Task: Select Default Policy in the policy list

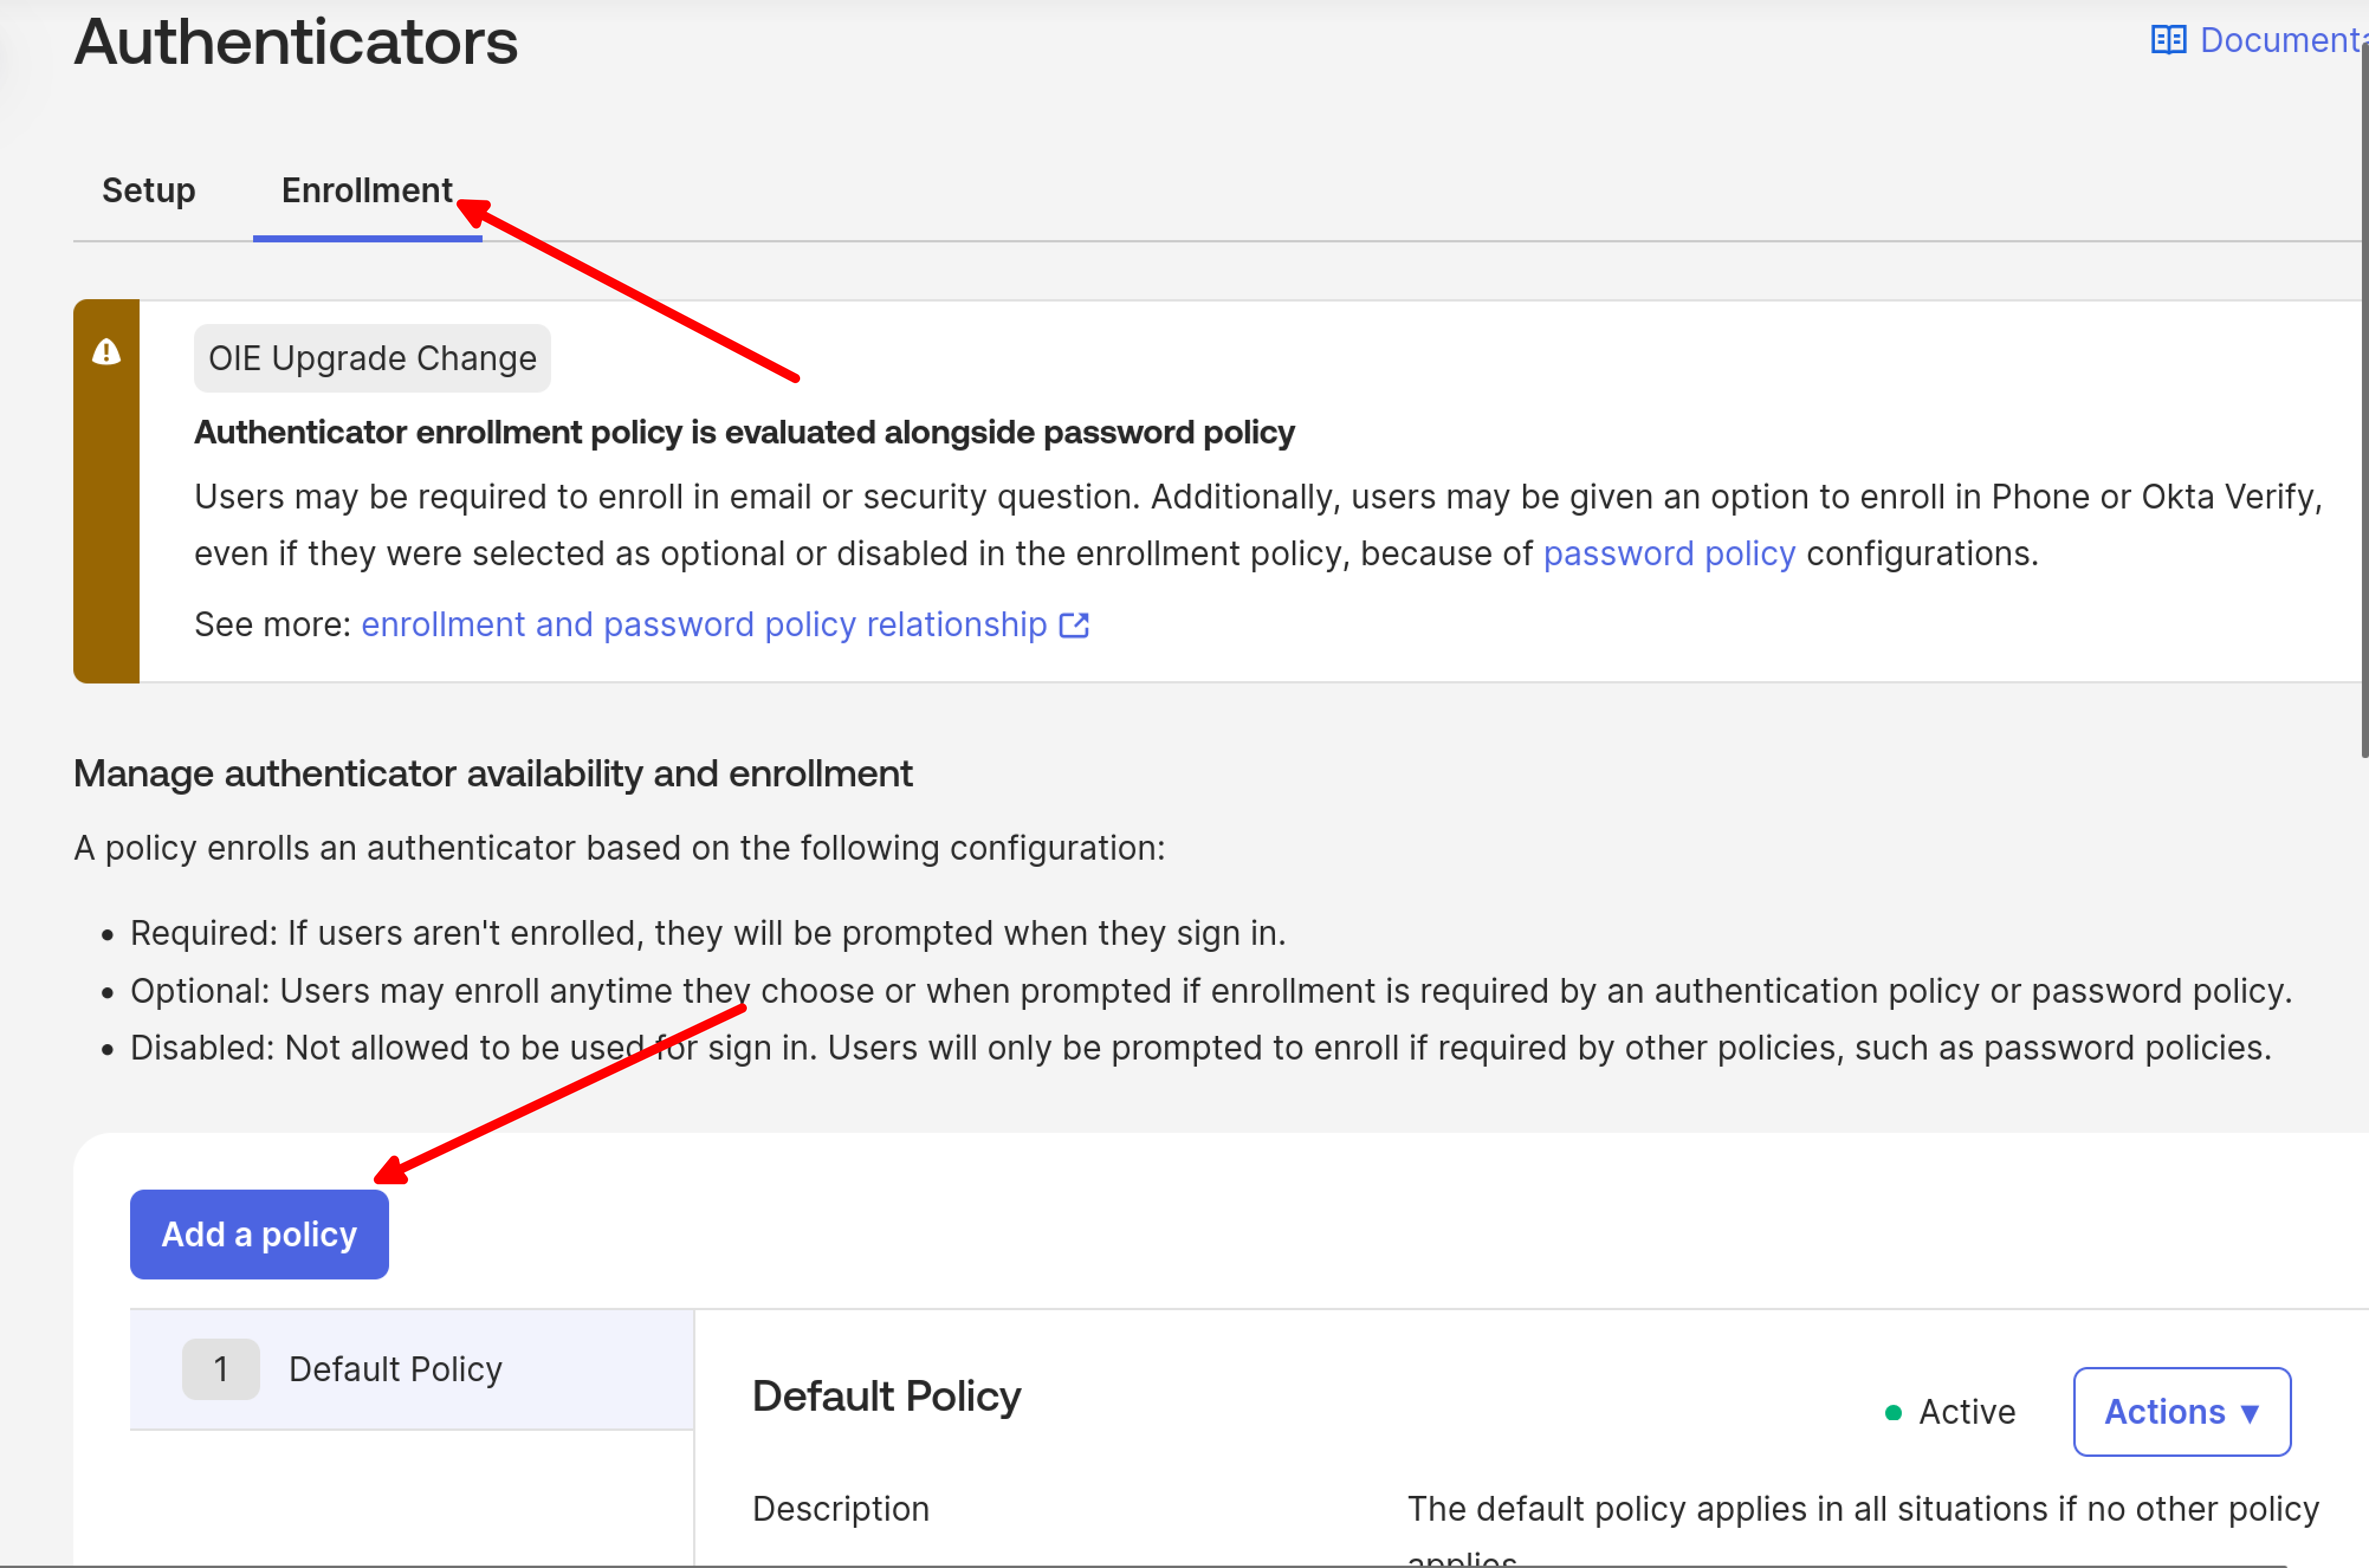Action: tap(395, 1369)
